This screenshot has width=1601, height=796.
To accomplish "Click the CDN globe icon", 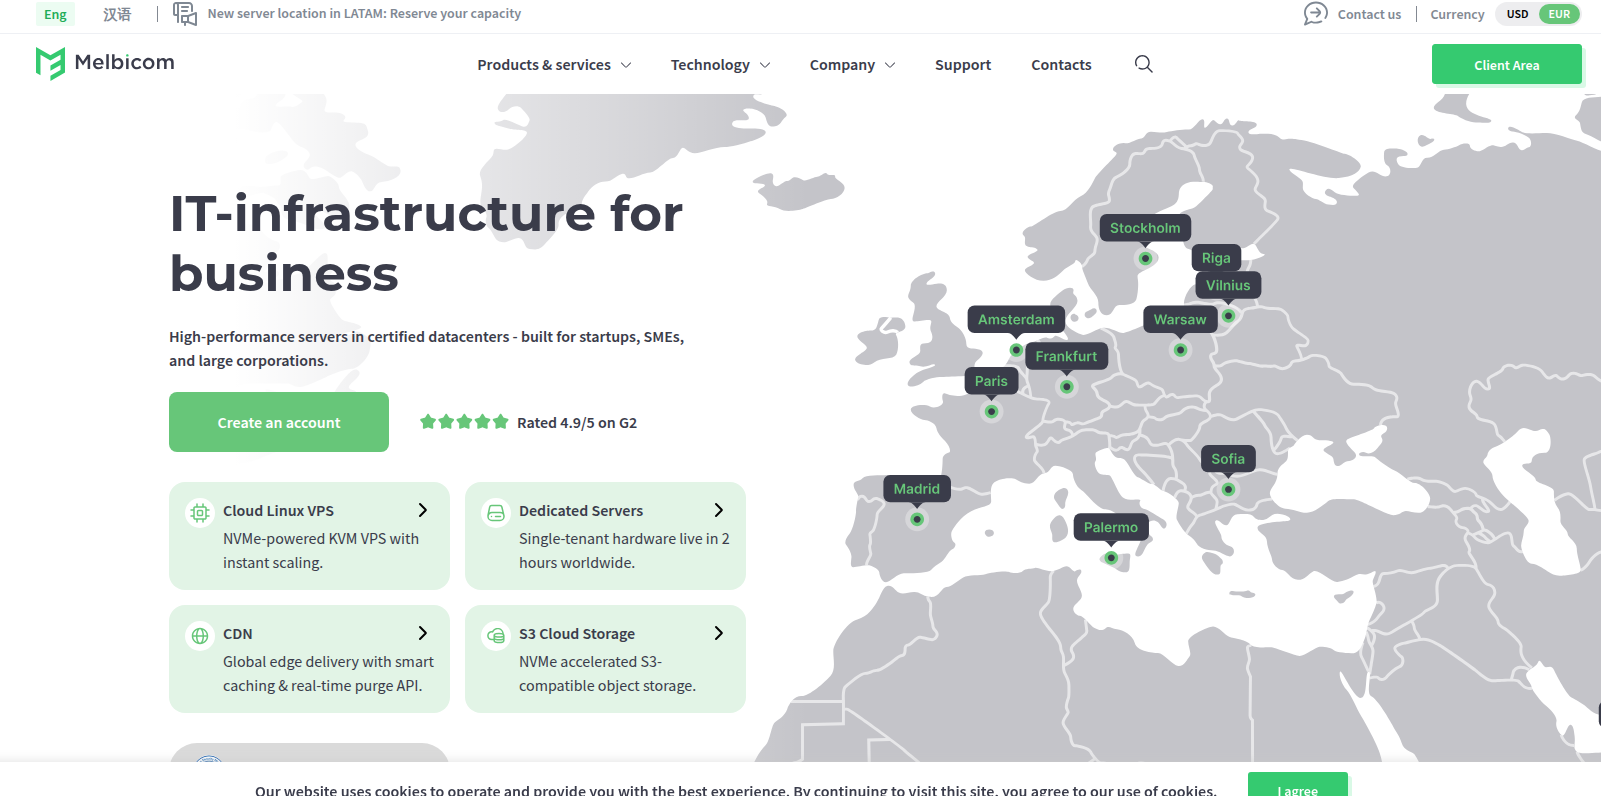I will pyautogui.click(x=200, y=635).
